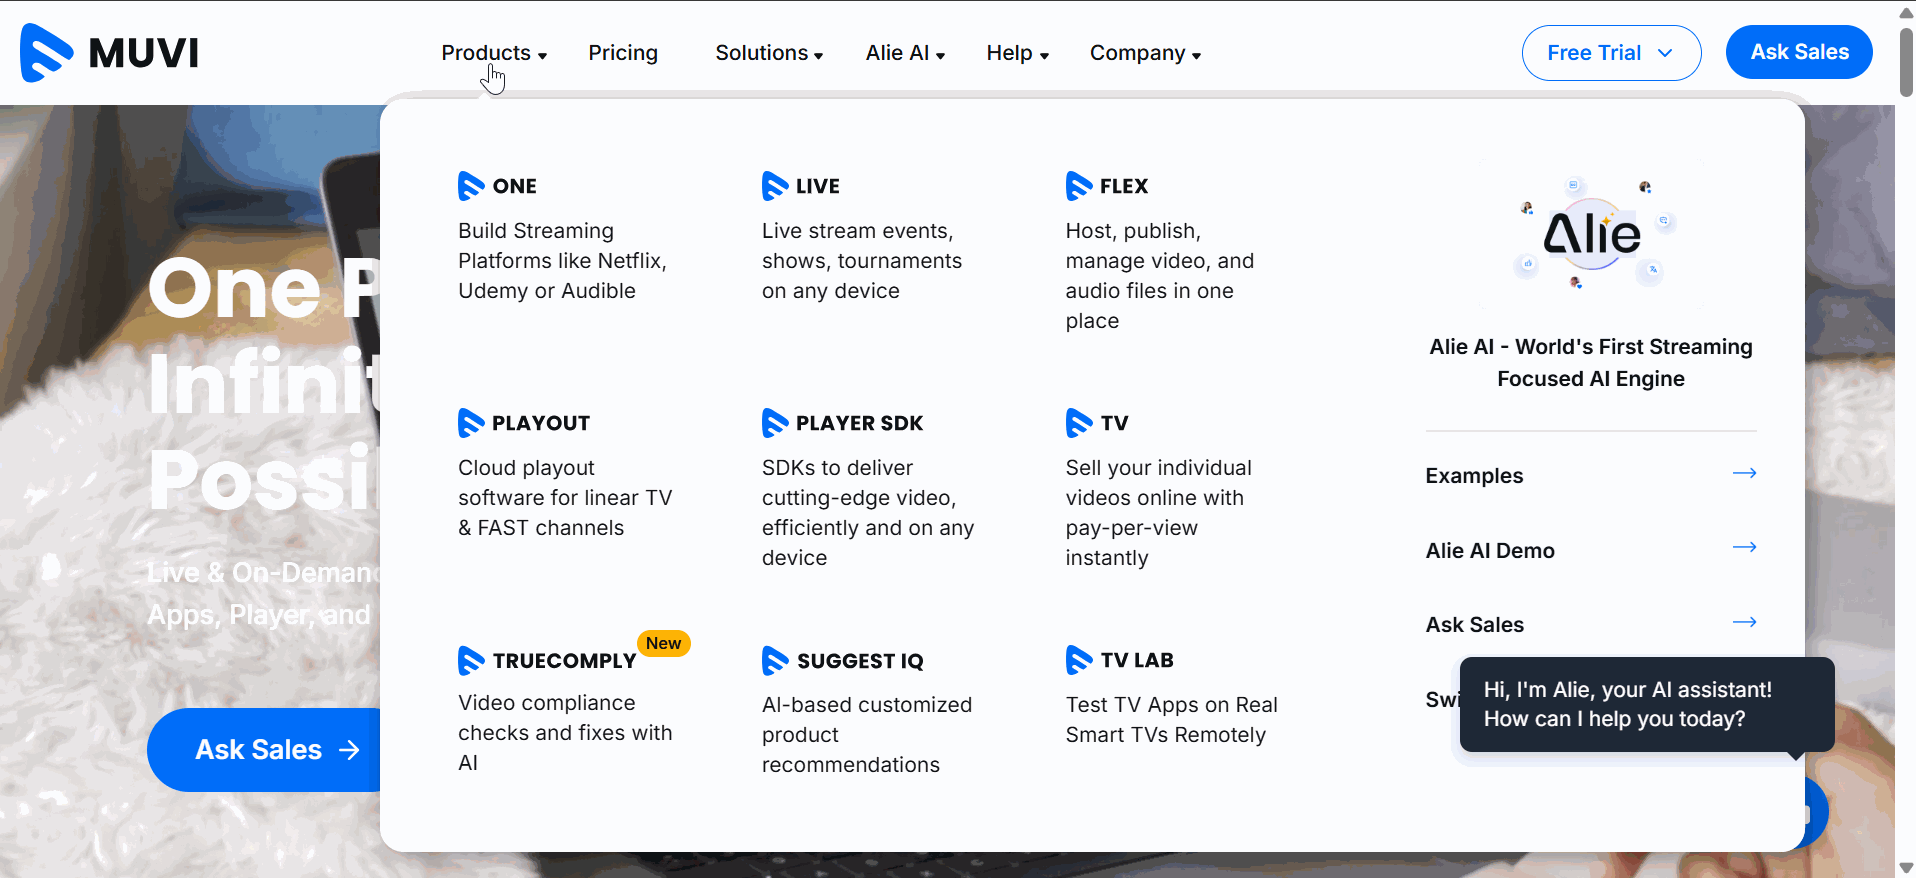Open the Ask Sales link in sidebar
This screenshot has height=878, width=1916.
(x=1474, y=625)
